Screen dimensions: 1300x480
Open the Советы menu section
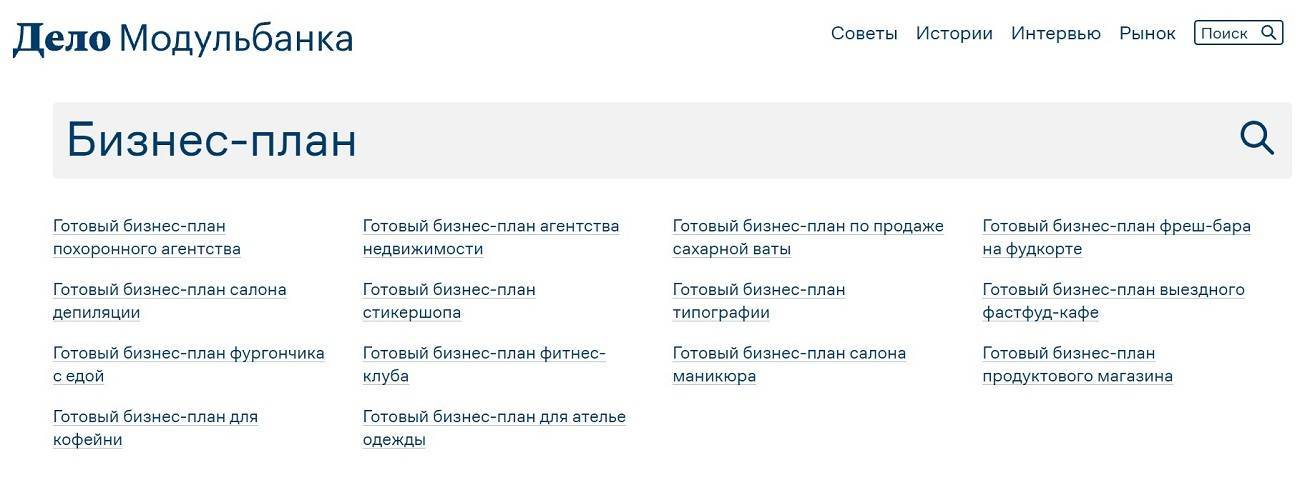point(864,33)
